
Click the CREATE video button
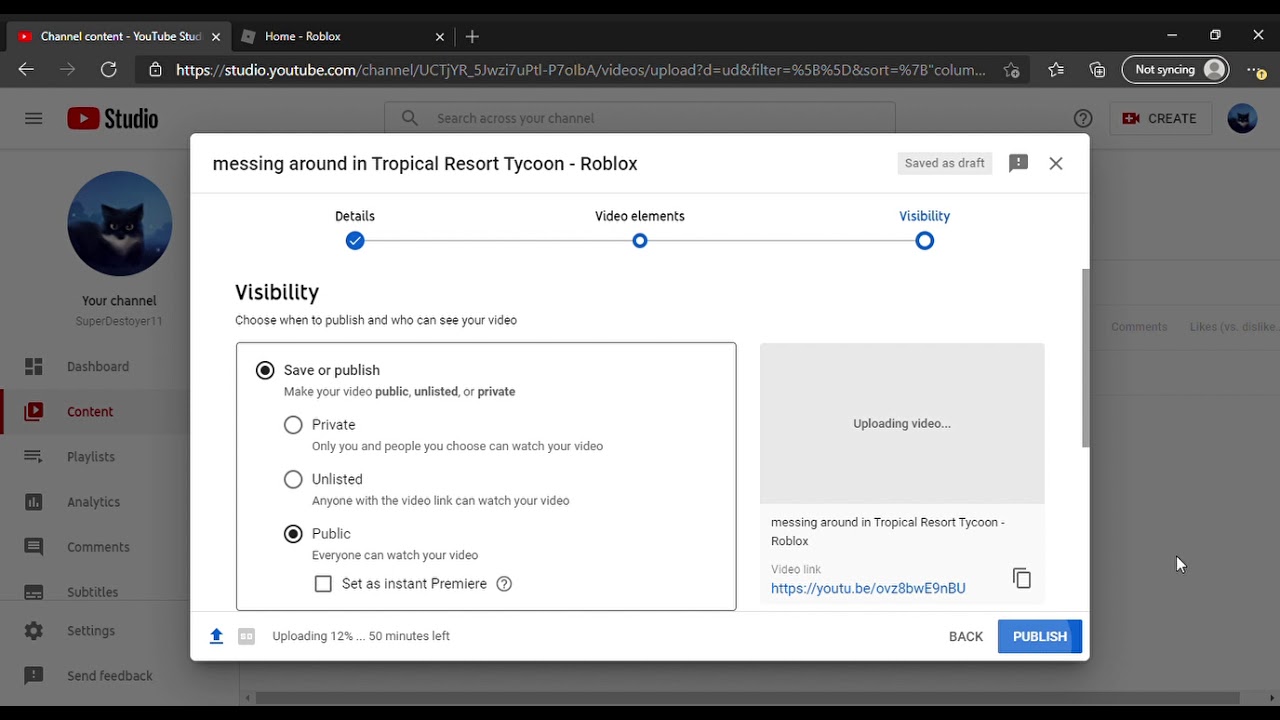(1160, 118)
